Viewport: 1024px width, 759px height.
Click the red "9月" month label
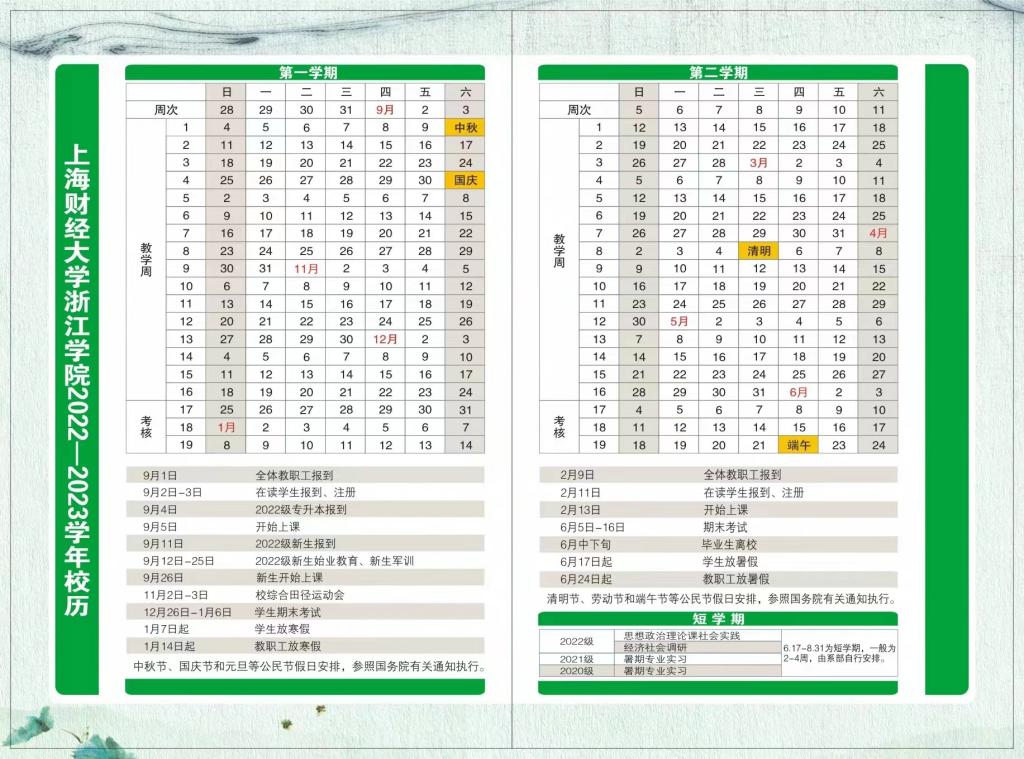tap(385, 110)
